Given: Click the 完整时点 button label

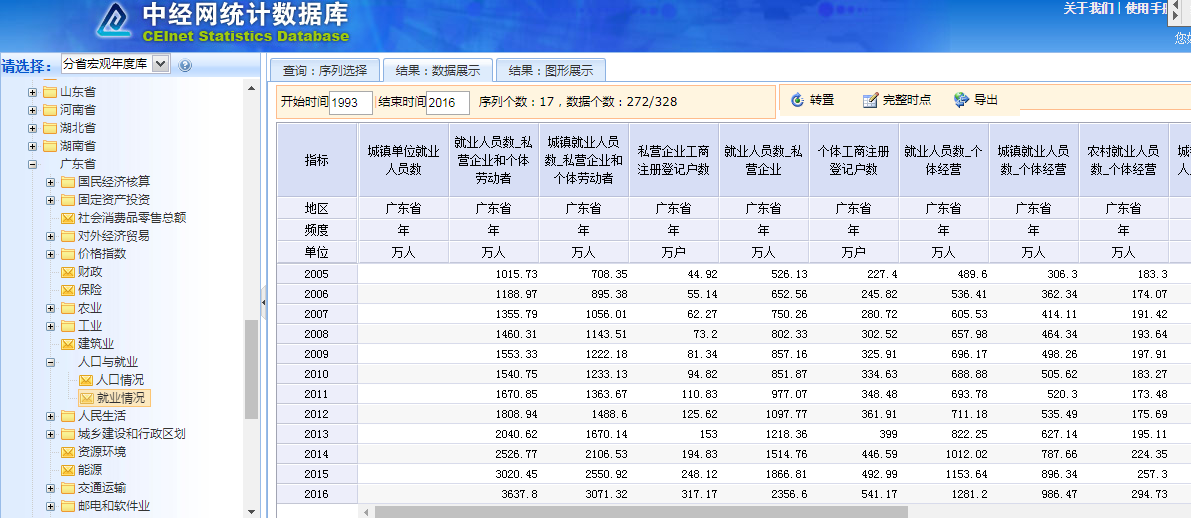Looking at the screenshot, I should (907, 99).
